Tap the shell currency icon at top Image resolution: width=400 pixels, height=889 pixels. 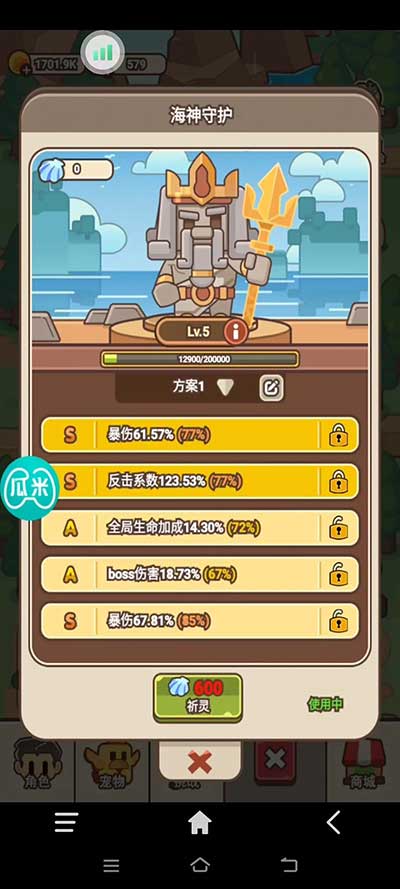pyautogui.click(x=48, y=169)
